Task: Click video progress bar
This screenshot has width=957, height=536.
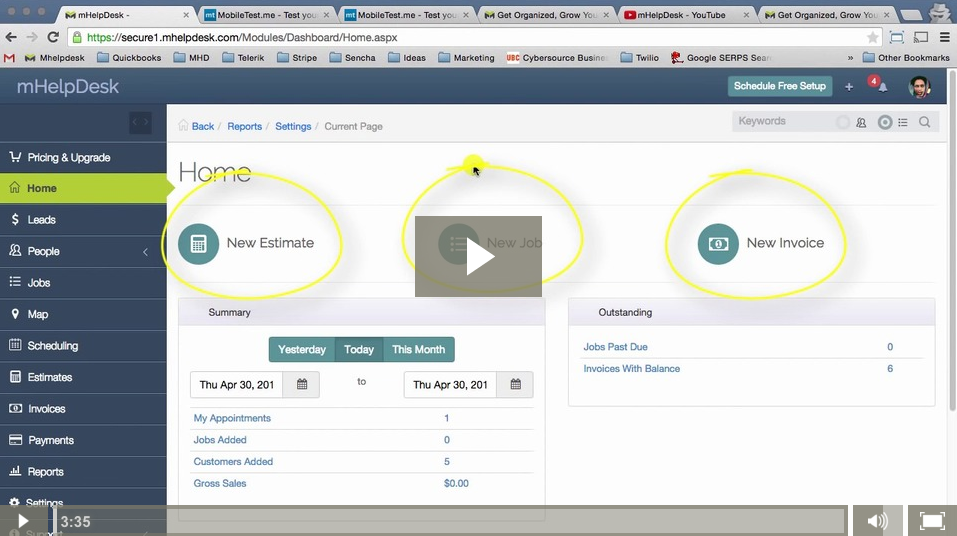Action: 449,521
